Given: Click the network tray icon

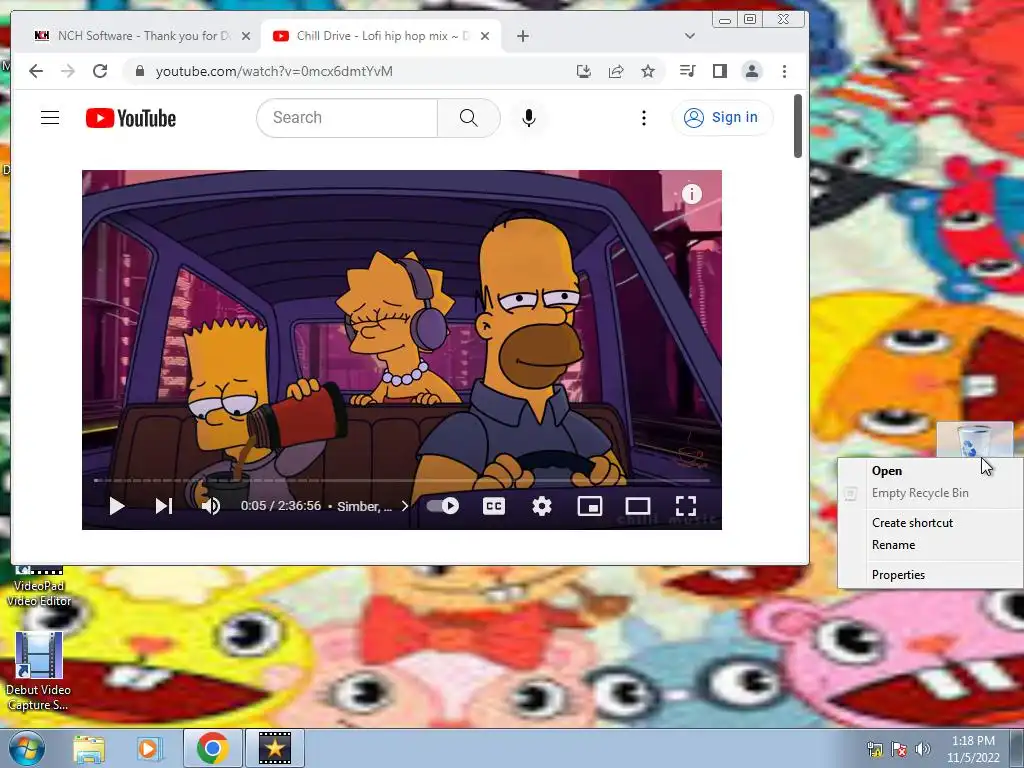Looking at the screenshot, I should click(x=874, y=749).
